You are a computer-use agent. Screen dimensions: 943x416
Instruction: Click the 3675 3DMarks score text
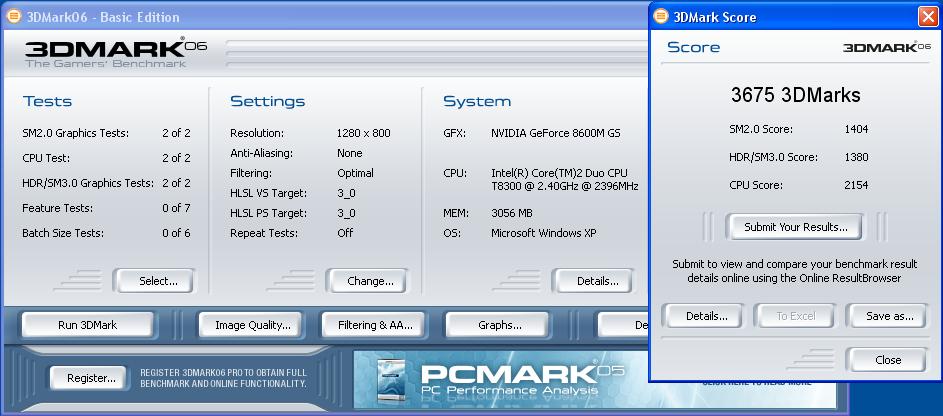tap(795, 95)
